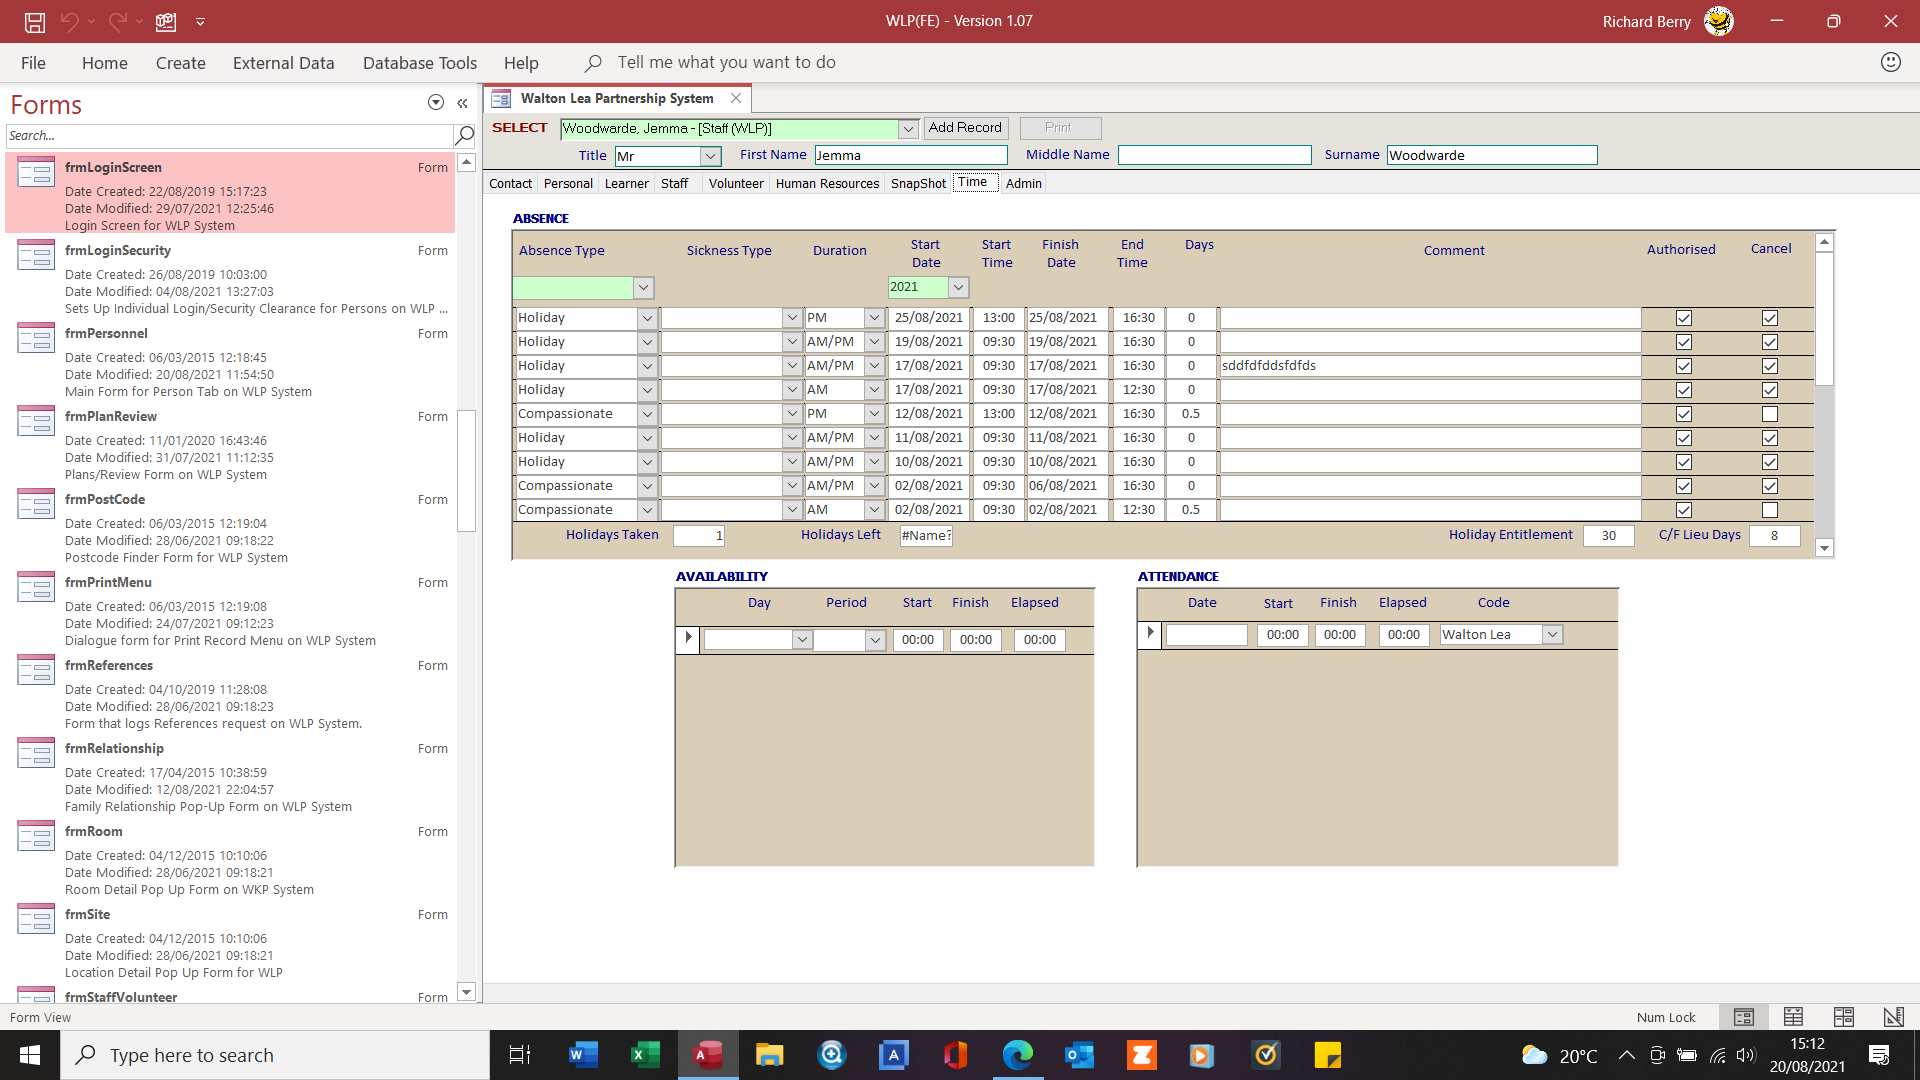Open the year 2021 filter dropdown
Viewport: 1920px width, 1080px height.
pos(958,287)
